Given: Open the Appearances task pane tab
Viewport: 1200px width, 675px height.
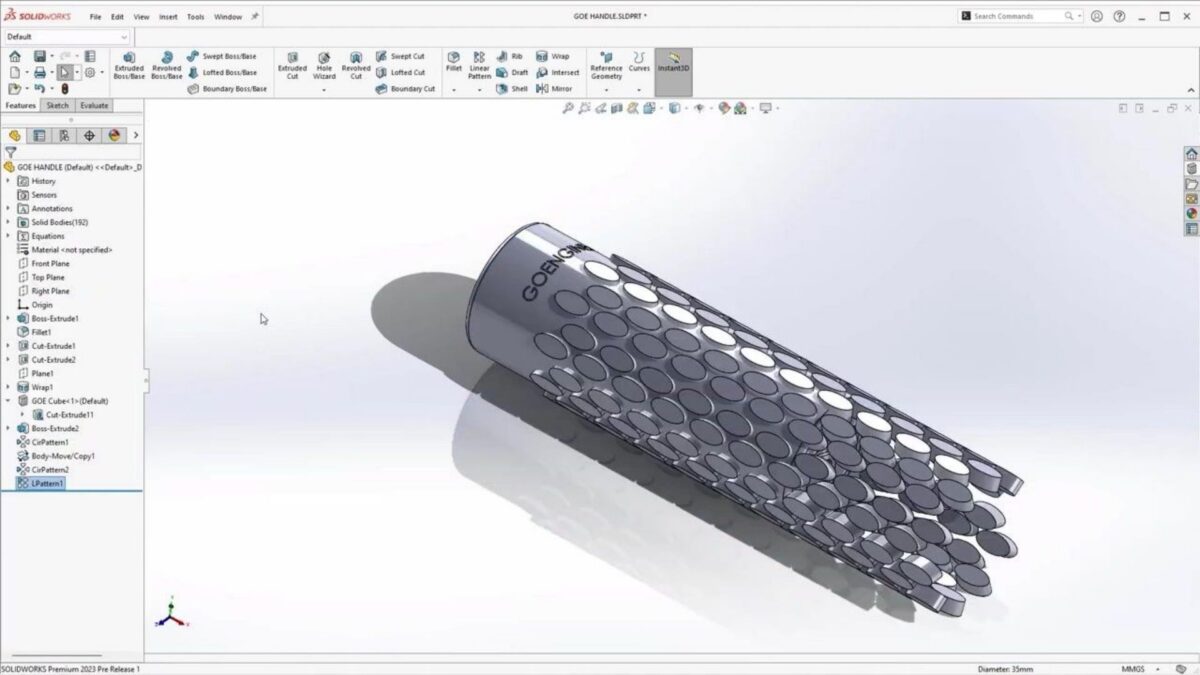Looking at the screenshot, I should point(1191,213).
